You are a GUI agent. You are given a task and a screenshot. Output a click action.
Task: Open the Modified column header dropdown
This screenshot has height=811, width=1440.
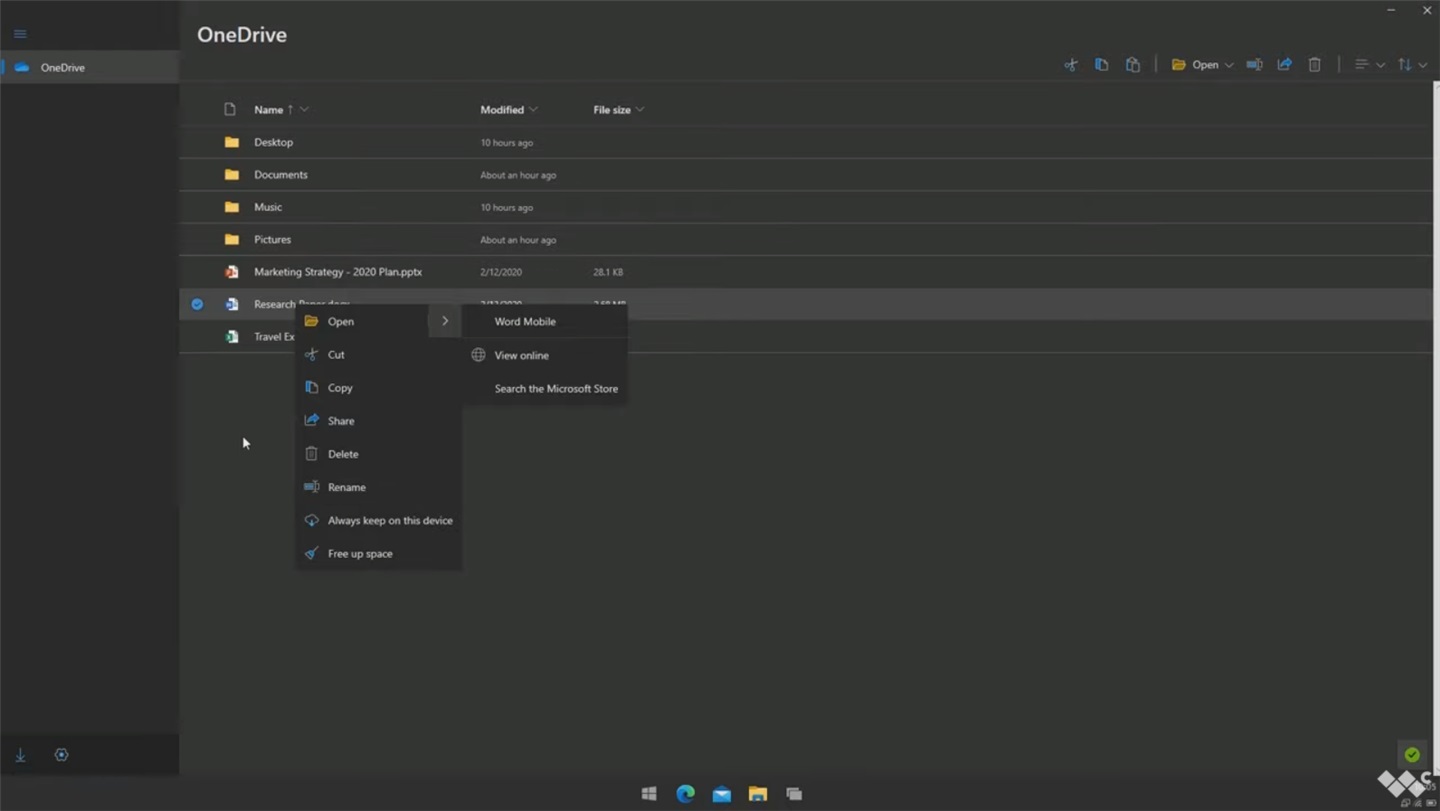tap(533, 109)
